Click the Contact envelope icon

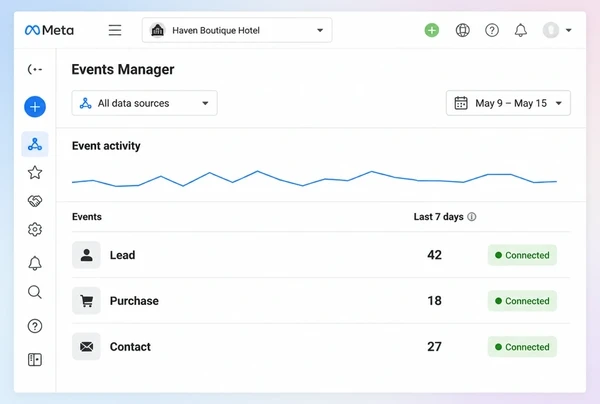[x=86, y=347]
